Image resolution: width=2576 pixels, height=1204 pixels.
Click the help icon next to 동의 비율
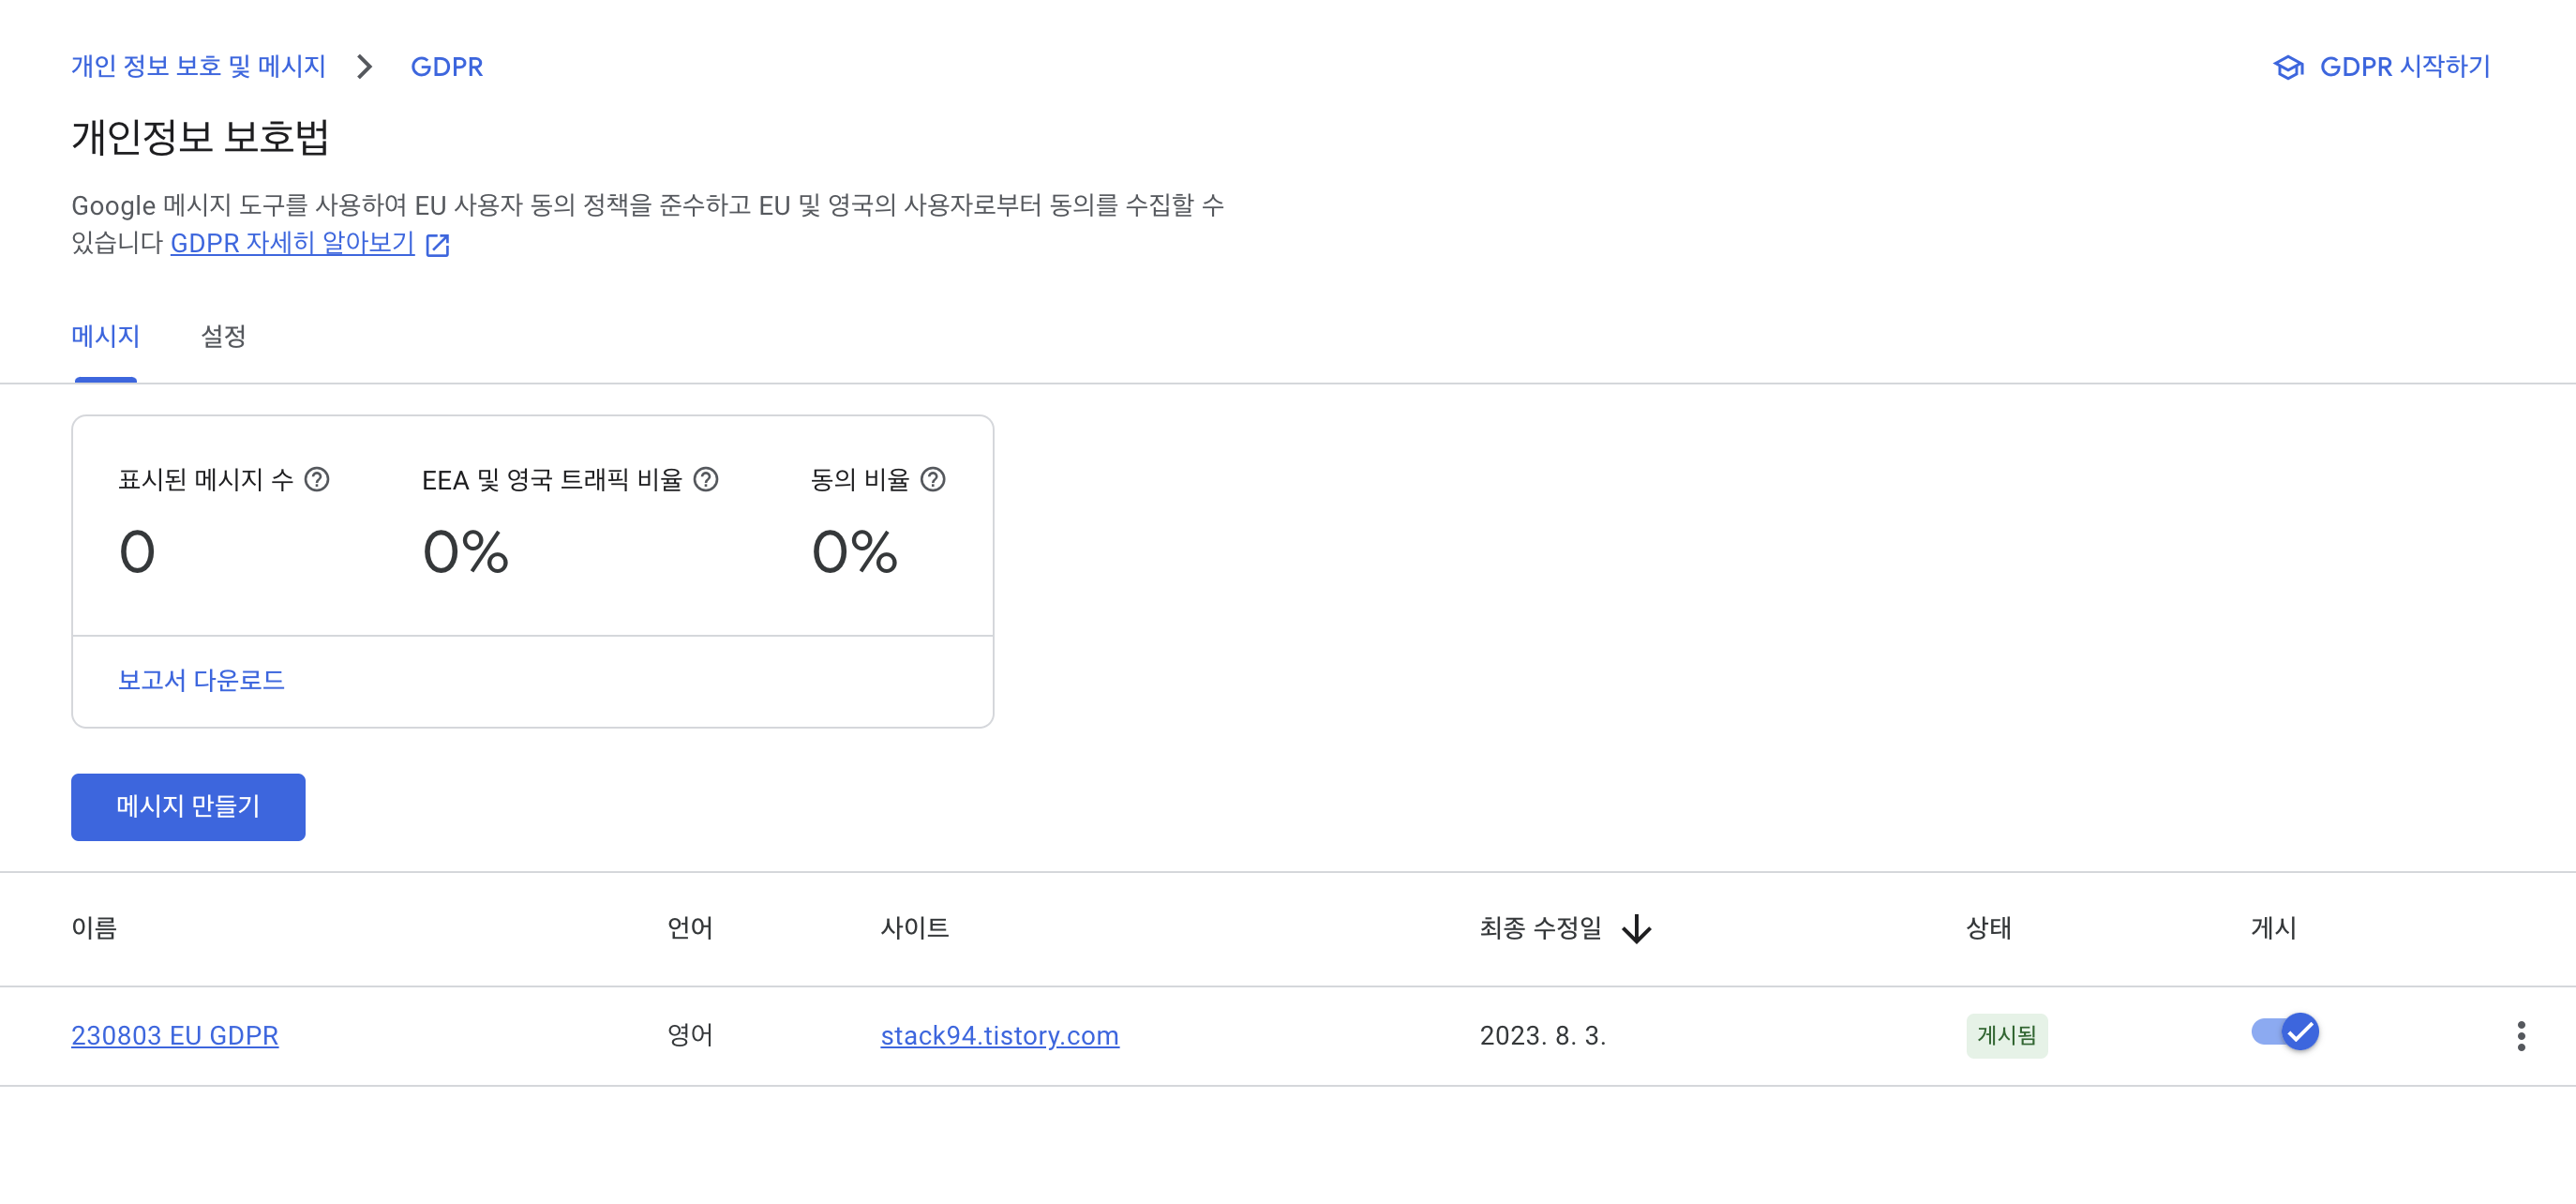coord(933,480)
